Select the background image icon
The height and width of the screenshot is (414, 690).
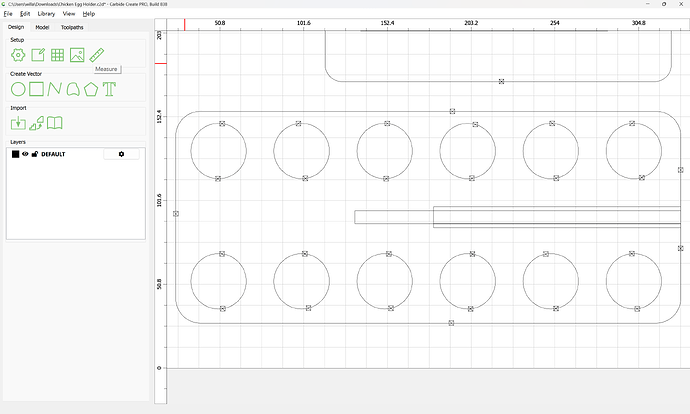point(77,55)
